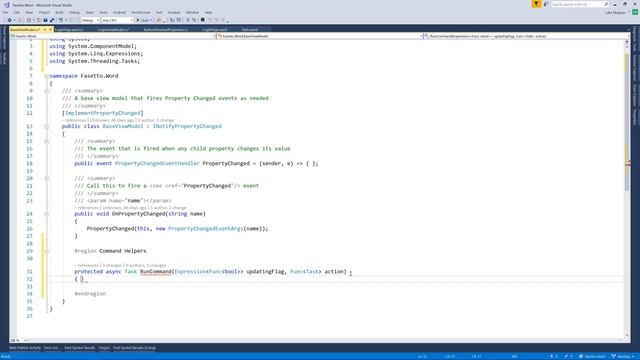Click the user account avatar icon
The width and height of the screenshot is (640, 360).
point(635,13)
